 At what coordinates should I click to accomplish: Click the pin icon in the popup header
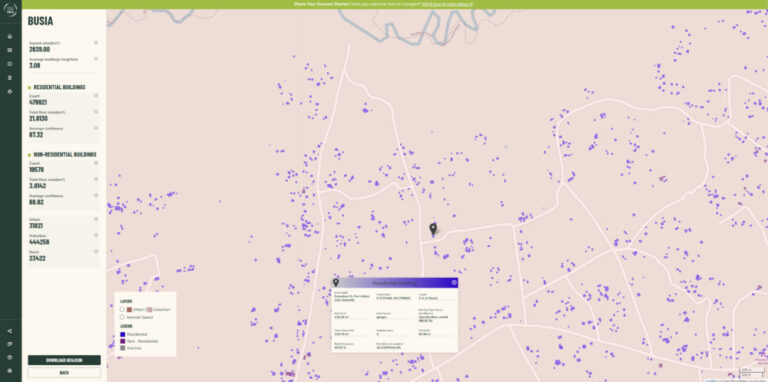tap(336, 283)
